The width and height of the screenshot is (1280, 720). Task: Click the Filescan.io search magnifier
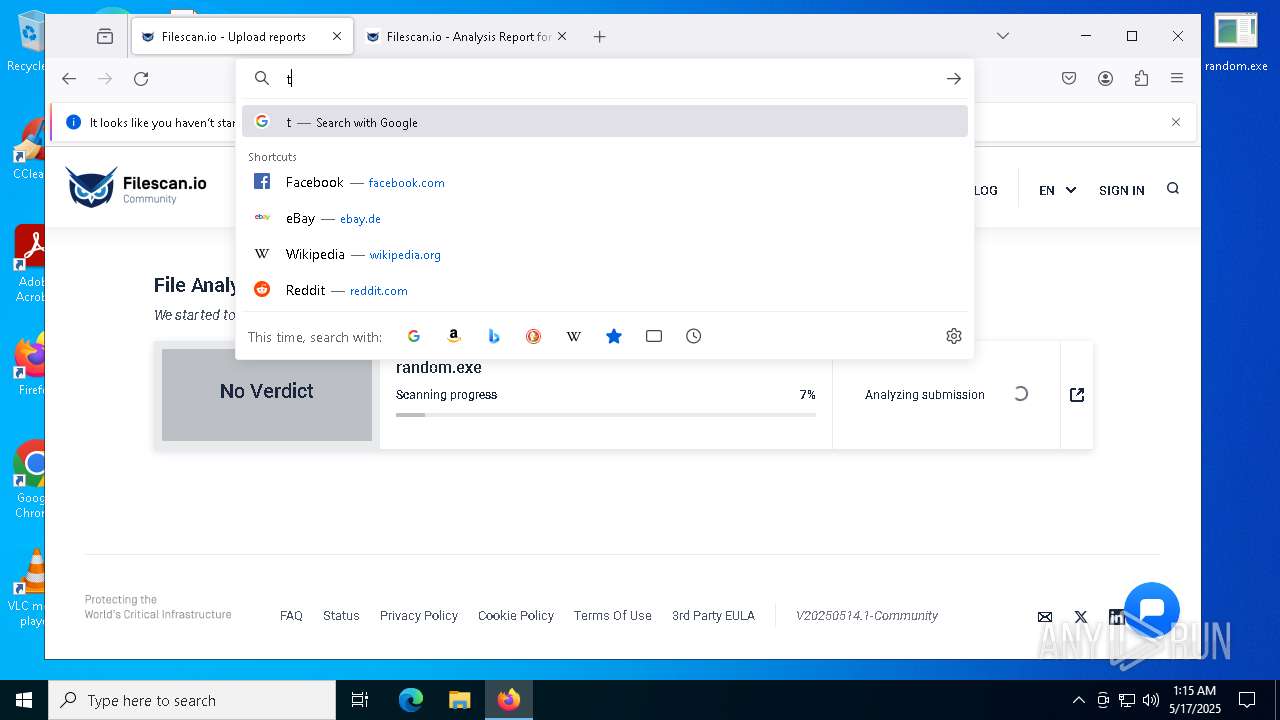coord(1173,188)
